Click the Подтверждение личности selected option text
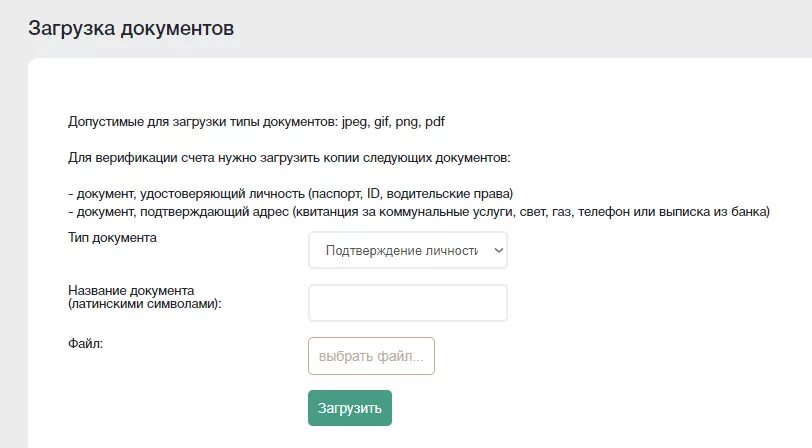 pyautogui.click(x=401, y=251)
